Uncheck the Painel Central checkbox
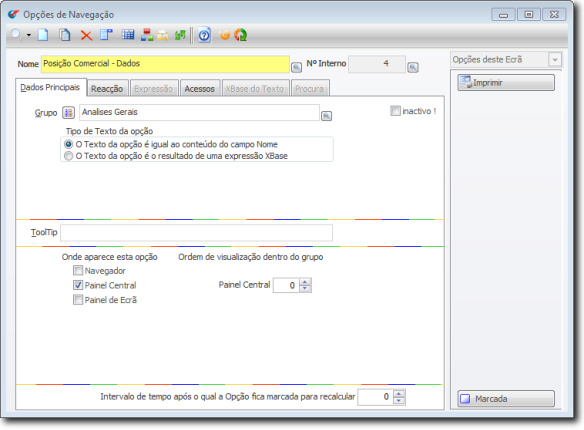The width and height of the screenshot is (584, 430). (78, 285)
